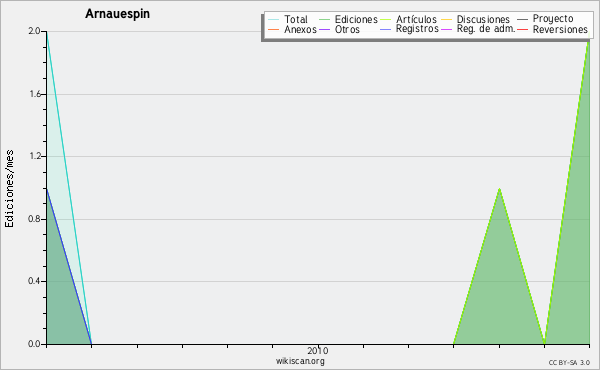Click the green Ediciones line swatch
600x370 pixels.
(324, 19)
